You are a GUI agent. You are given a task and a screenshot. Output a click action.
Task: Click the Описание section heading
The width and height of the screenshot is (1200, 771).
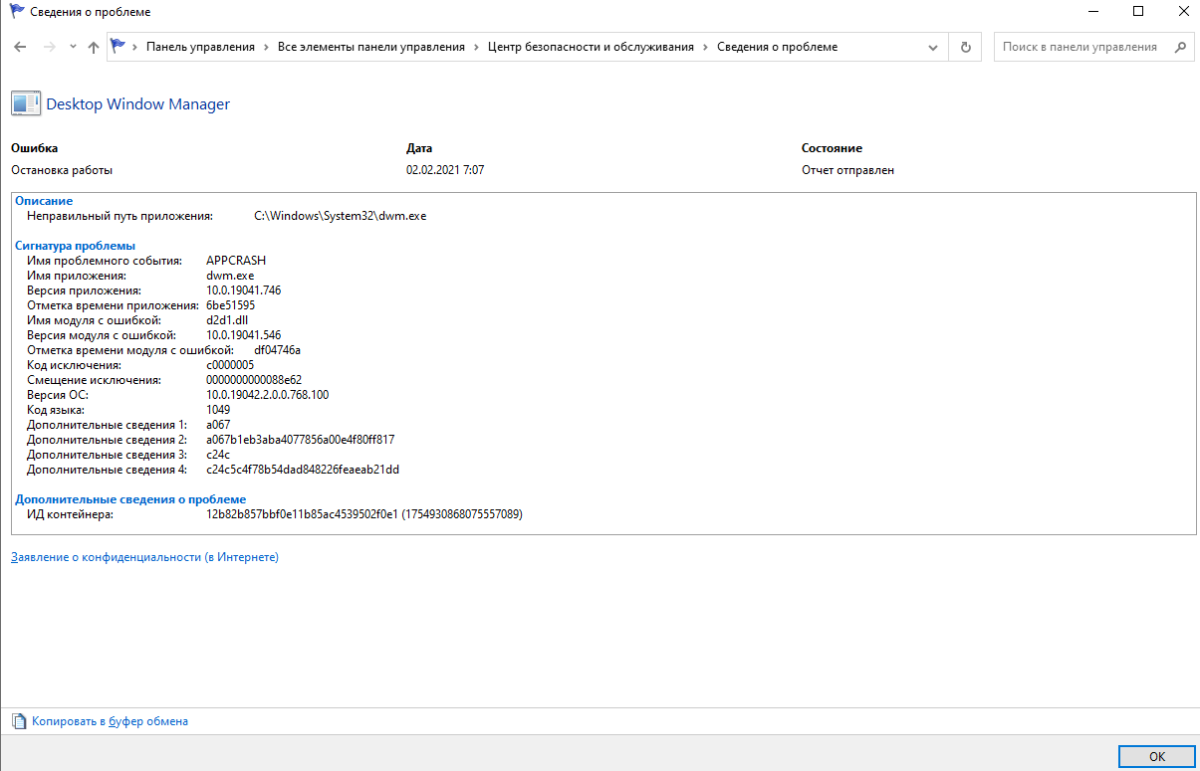(44, 201)
